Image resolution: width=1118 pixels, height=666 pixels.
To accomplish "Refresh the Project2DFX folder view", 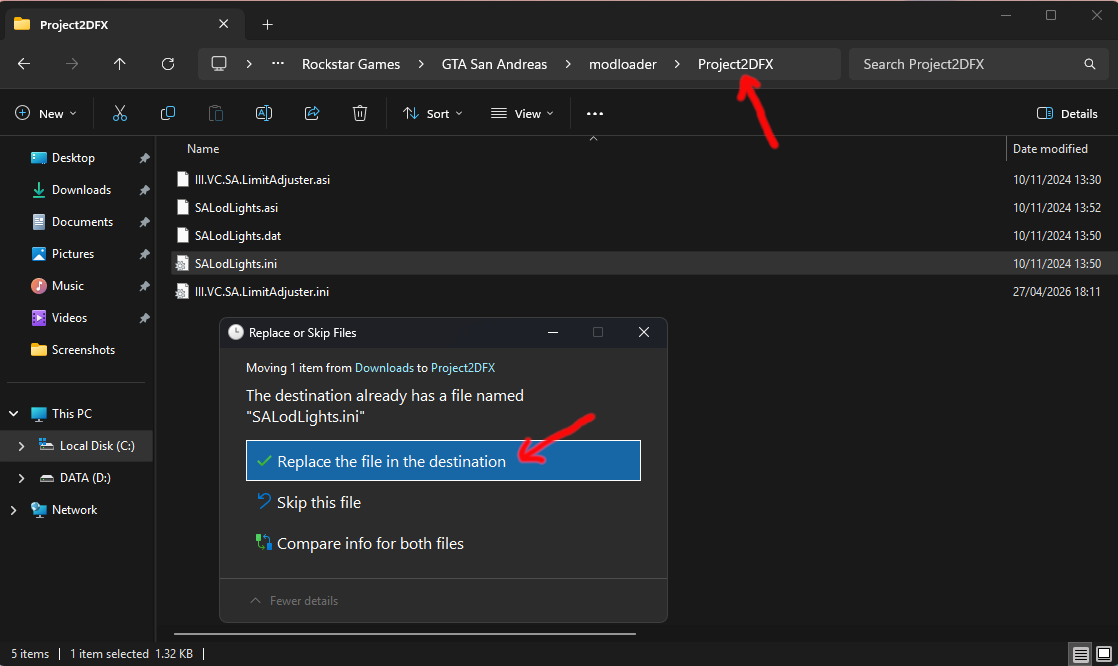I will [x=168, y=64].
